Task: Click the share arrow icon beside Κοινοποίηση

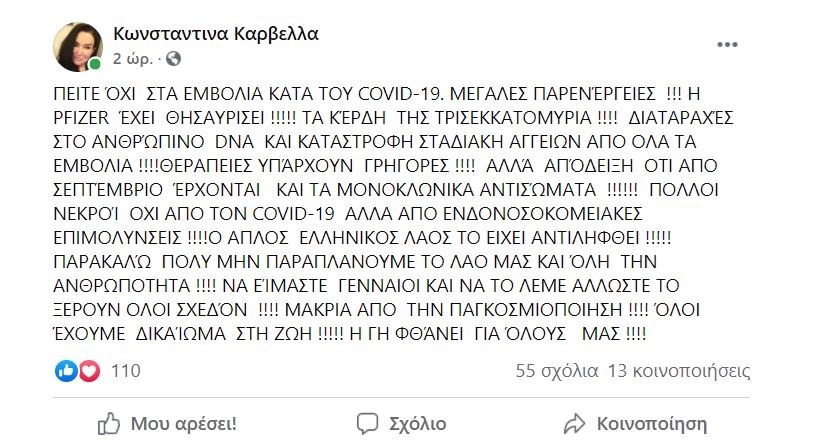Action: tap(574, 421)
